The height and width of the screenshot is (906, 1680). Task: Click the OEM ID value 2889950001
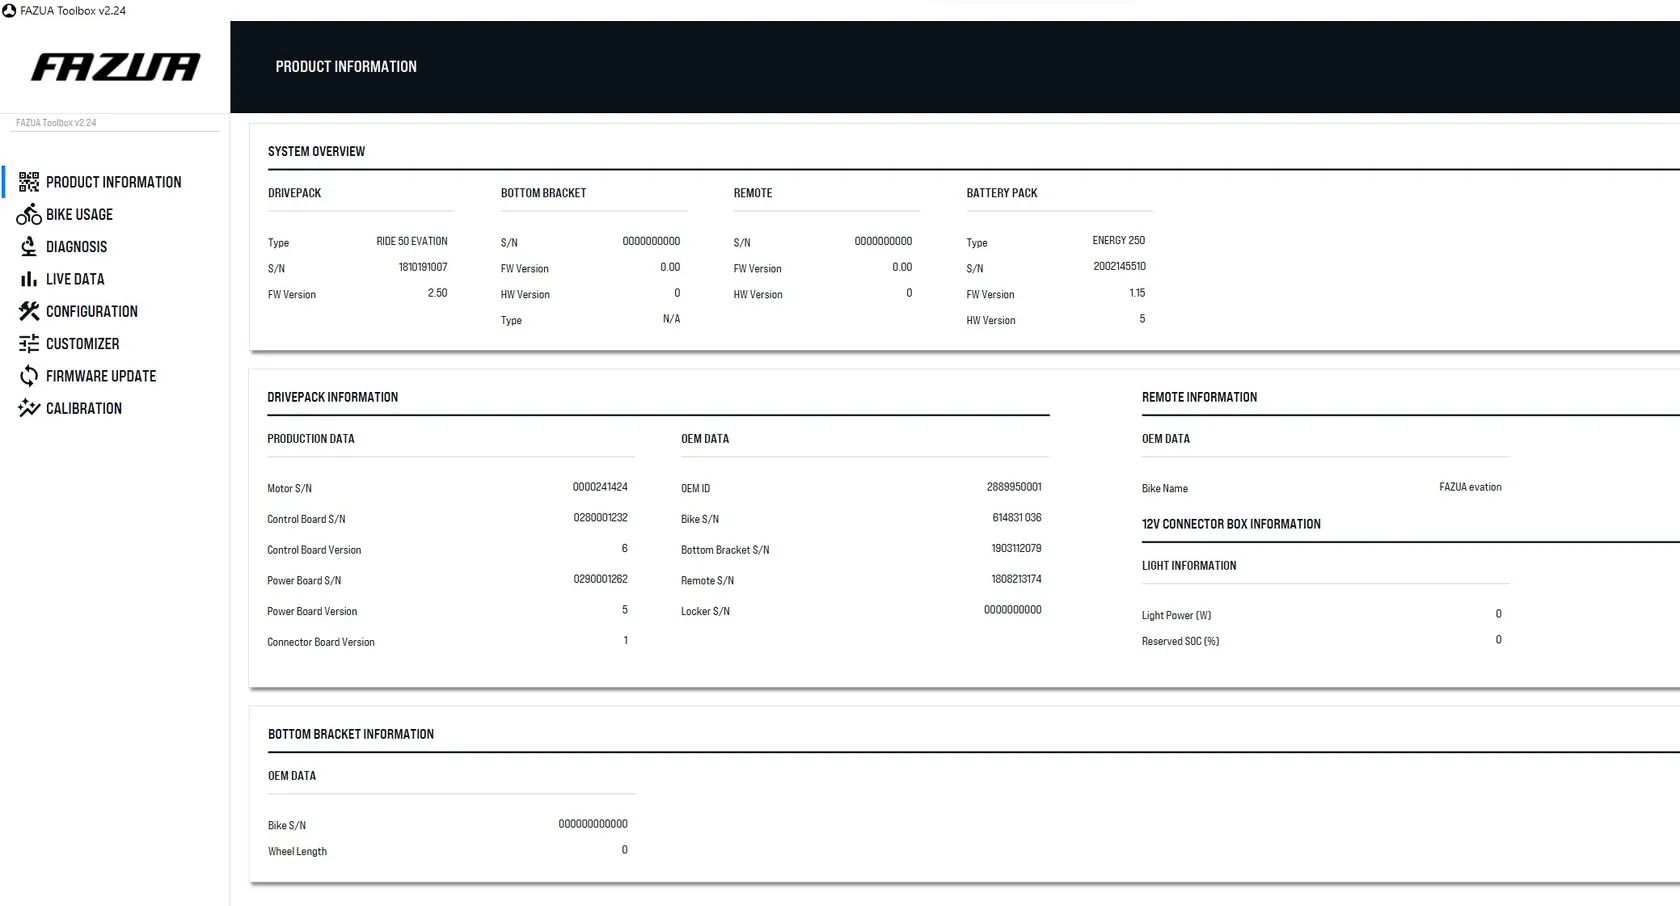(1013, 487)
